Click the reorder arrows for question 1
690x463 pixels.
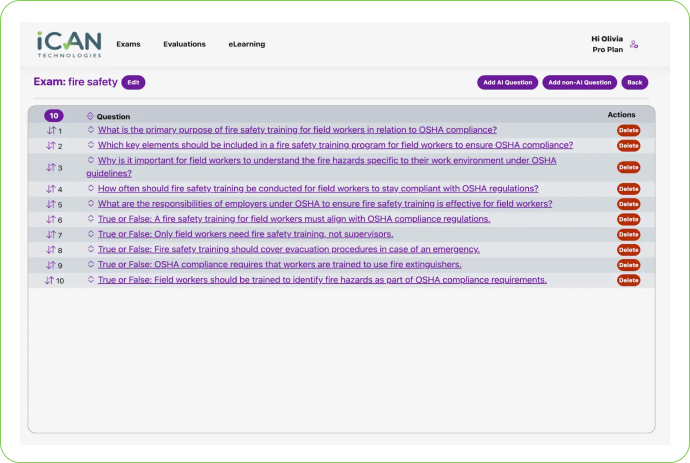coord(51,130)
